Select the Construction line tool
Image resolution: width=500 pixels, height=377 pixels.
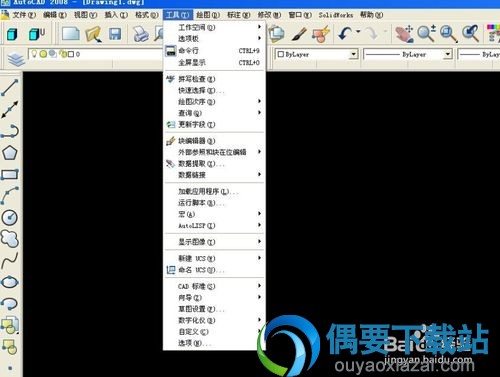pyautogui.click(x=10, y=109)
